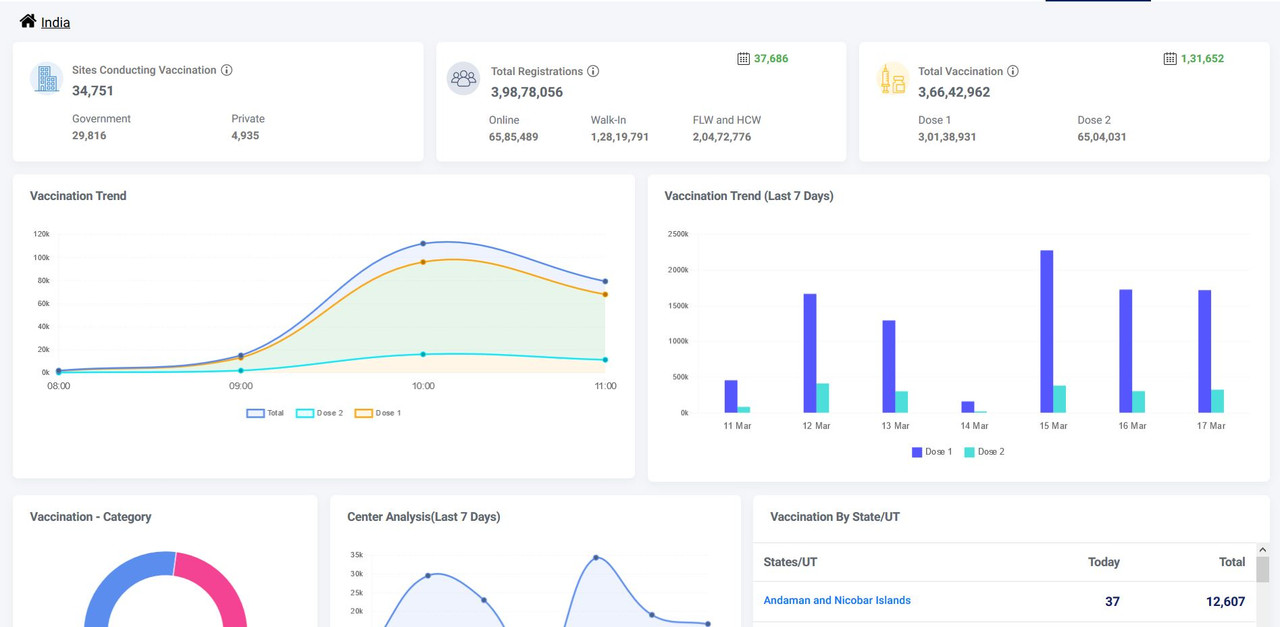Open Andaman and Nicobar Islands link

(837, 600)
